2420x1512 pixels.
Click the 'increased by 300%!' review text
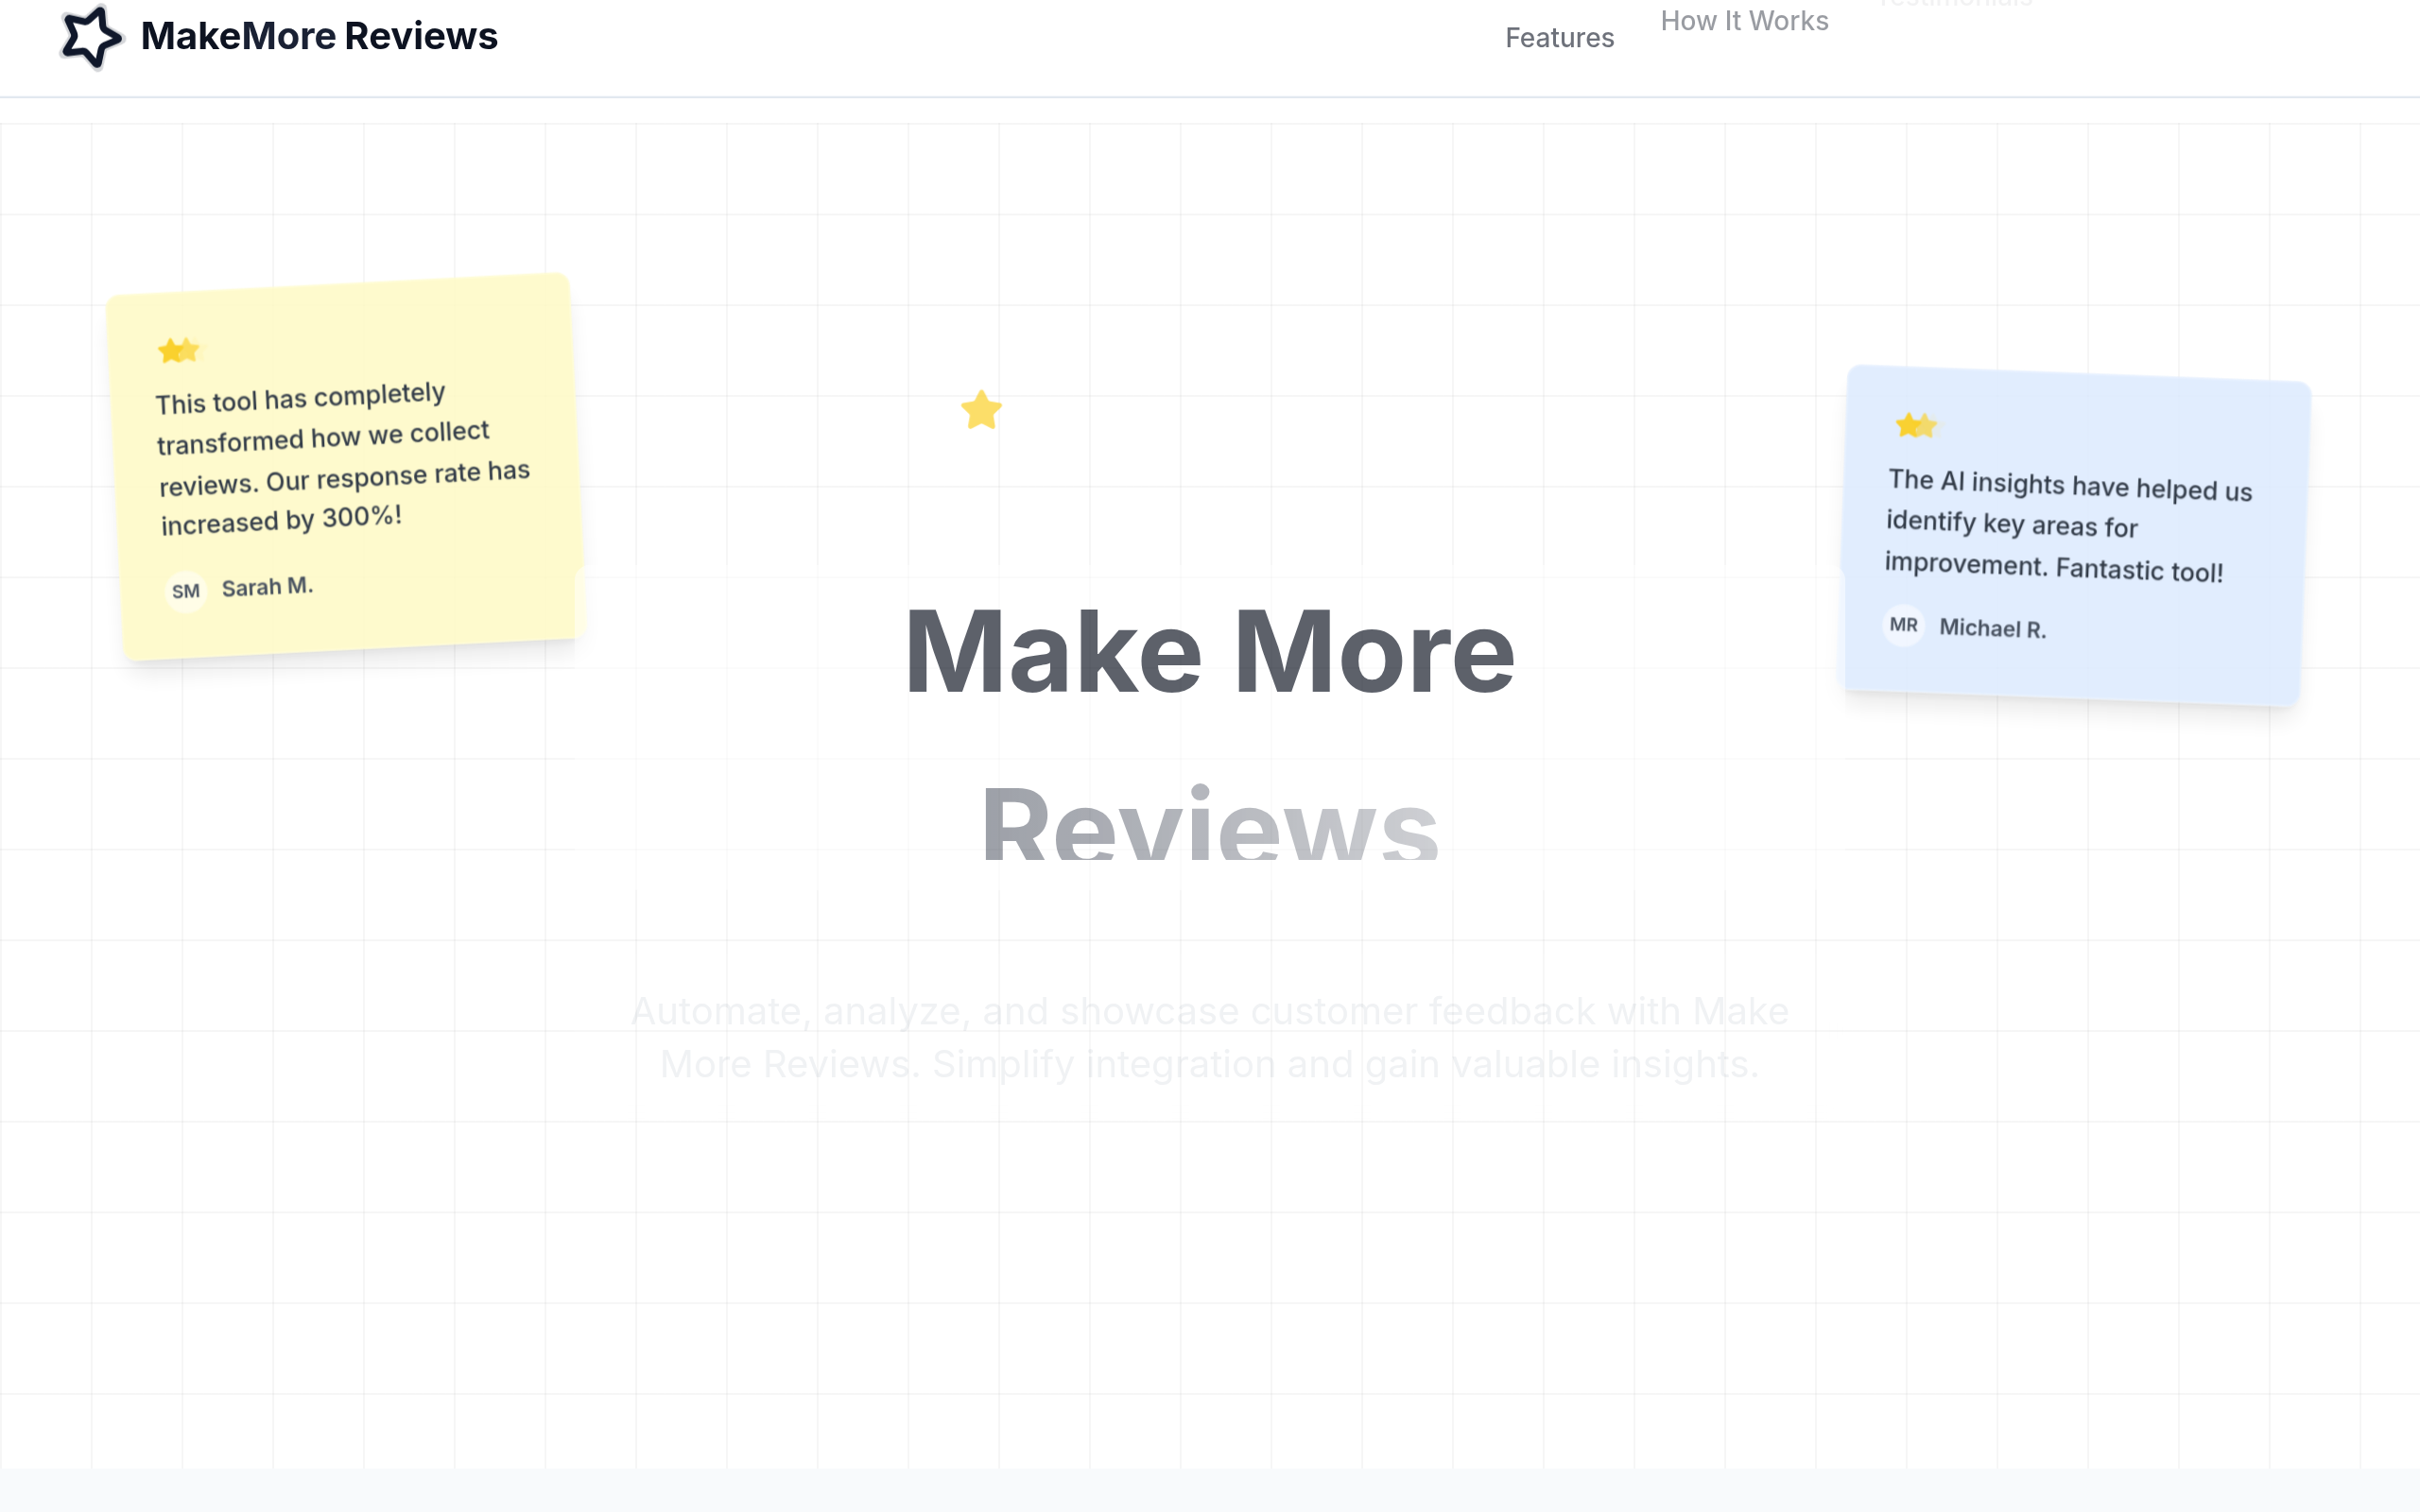tap(281, 520)
